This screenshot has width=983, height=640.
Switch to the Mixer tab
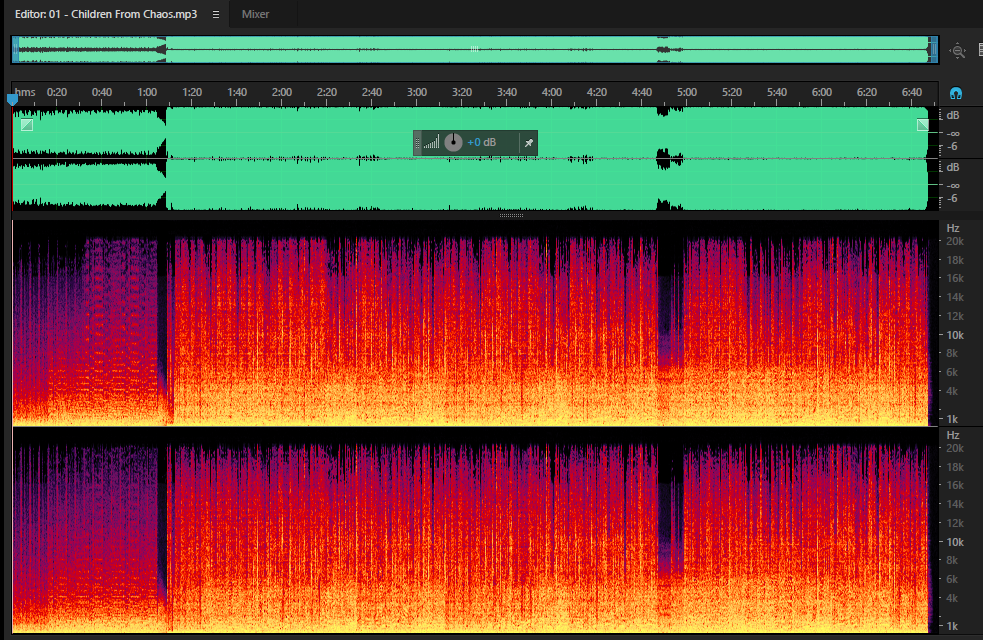coord(255,14)
